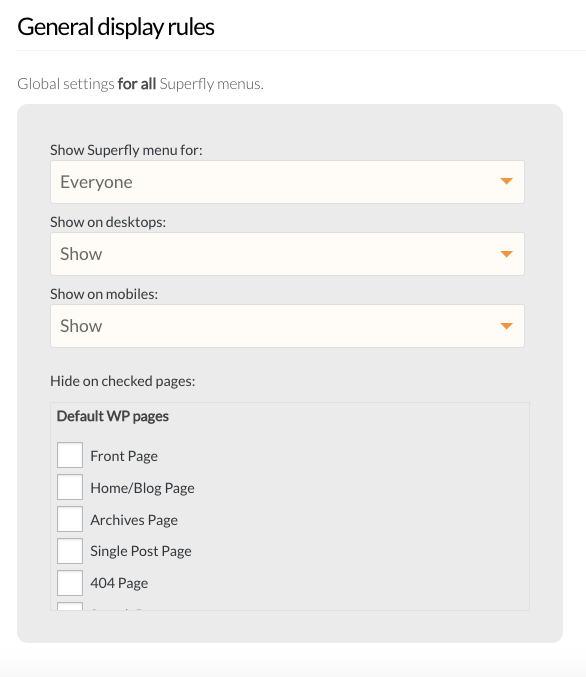Check the Front Page checkbox
Viewport: 586px width, 677px height.
tap(70, 455)
